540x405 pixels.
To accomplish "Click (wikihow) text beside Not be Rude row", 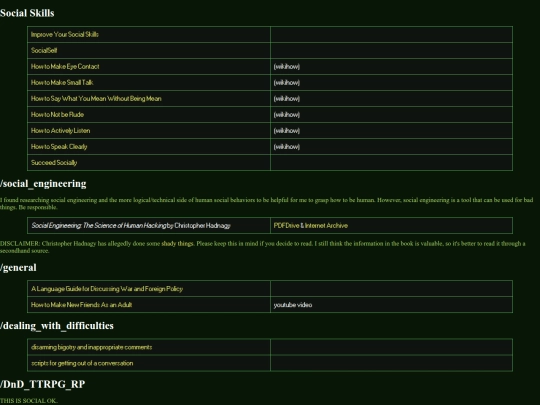I will tap(287, 114).
